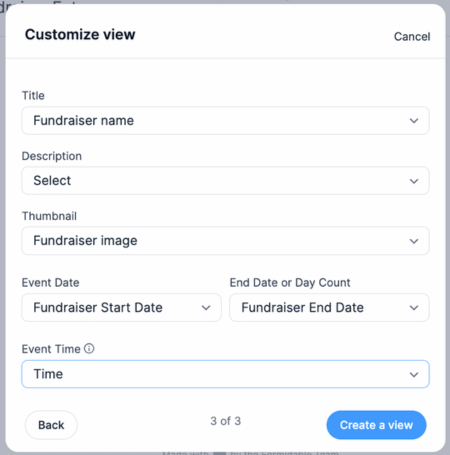Screen dimensions: 450x455
Task: Open End Date or Day Count dropdown
Action: point(329,307)
